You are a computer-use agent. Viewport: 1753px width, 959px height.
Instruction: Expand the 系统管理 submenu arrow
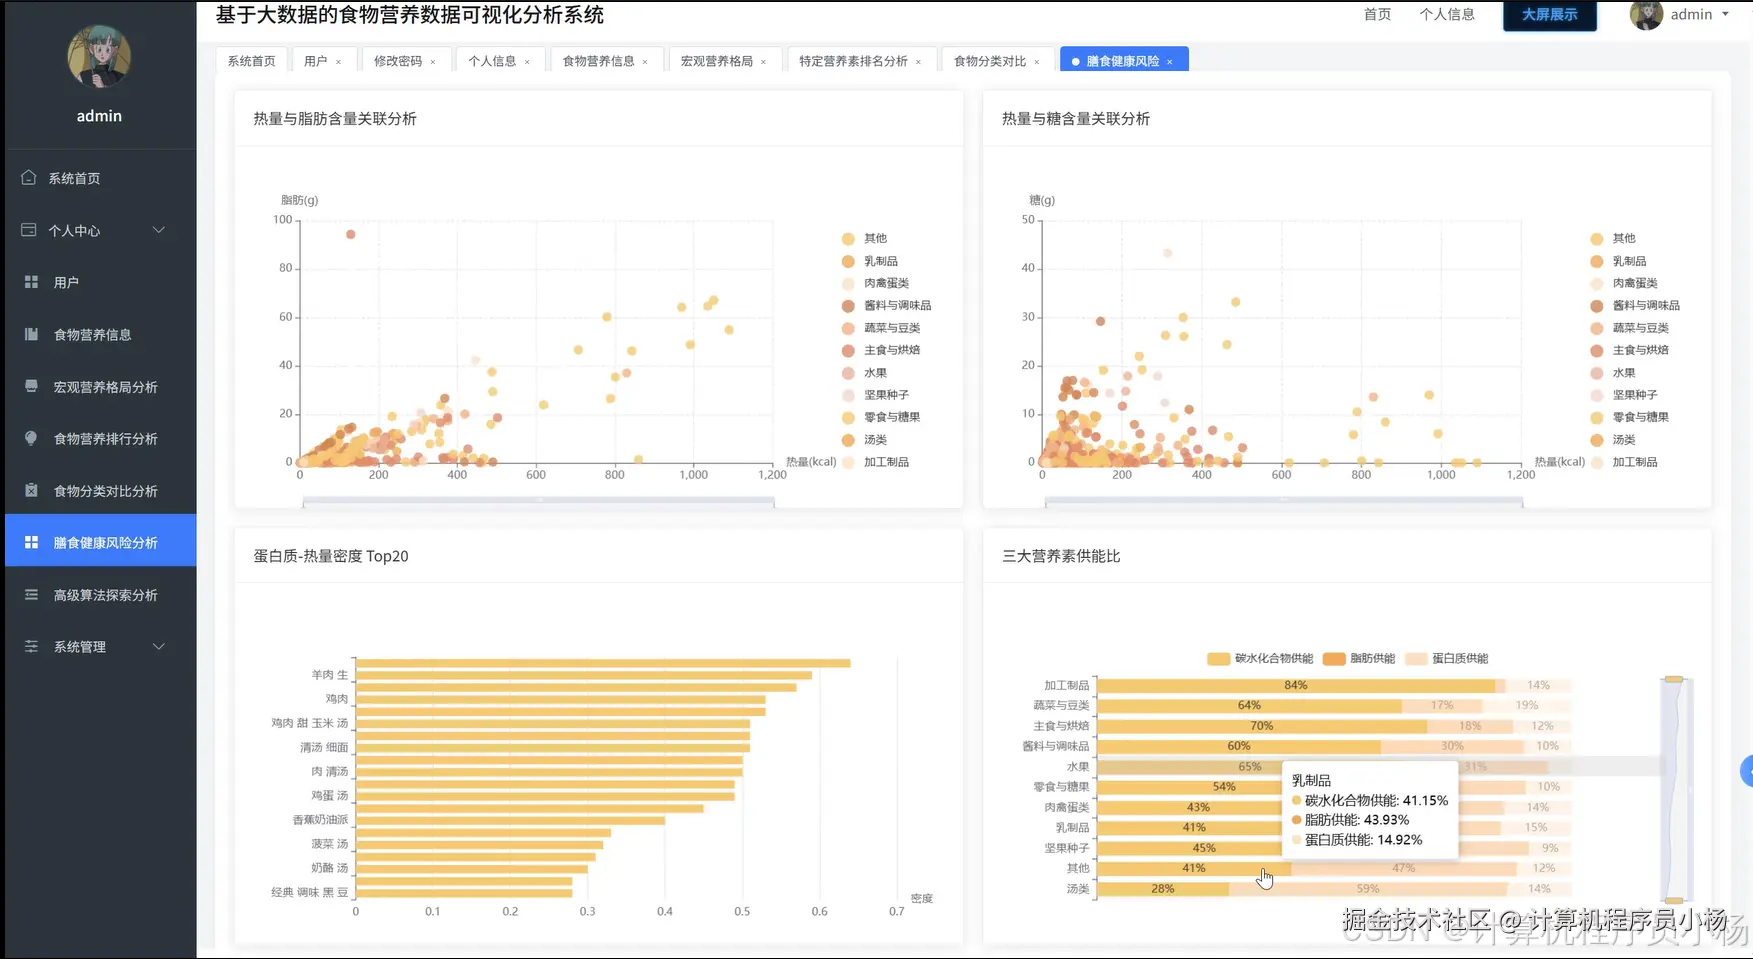[x=158, y=646]
